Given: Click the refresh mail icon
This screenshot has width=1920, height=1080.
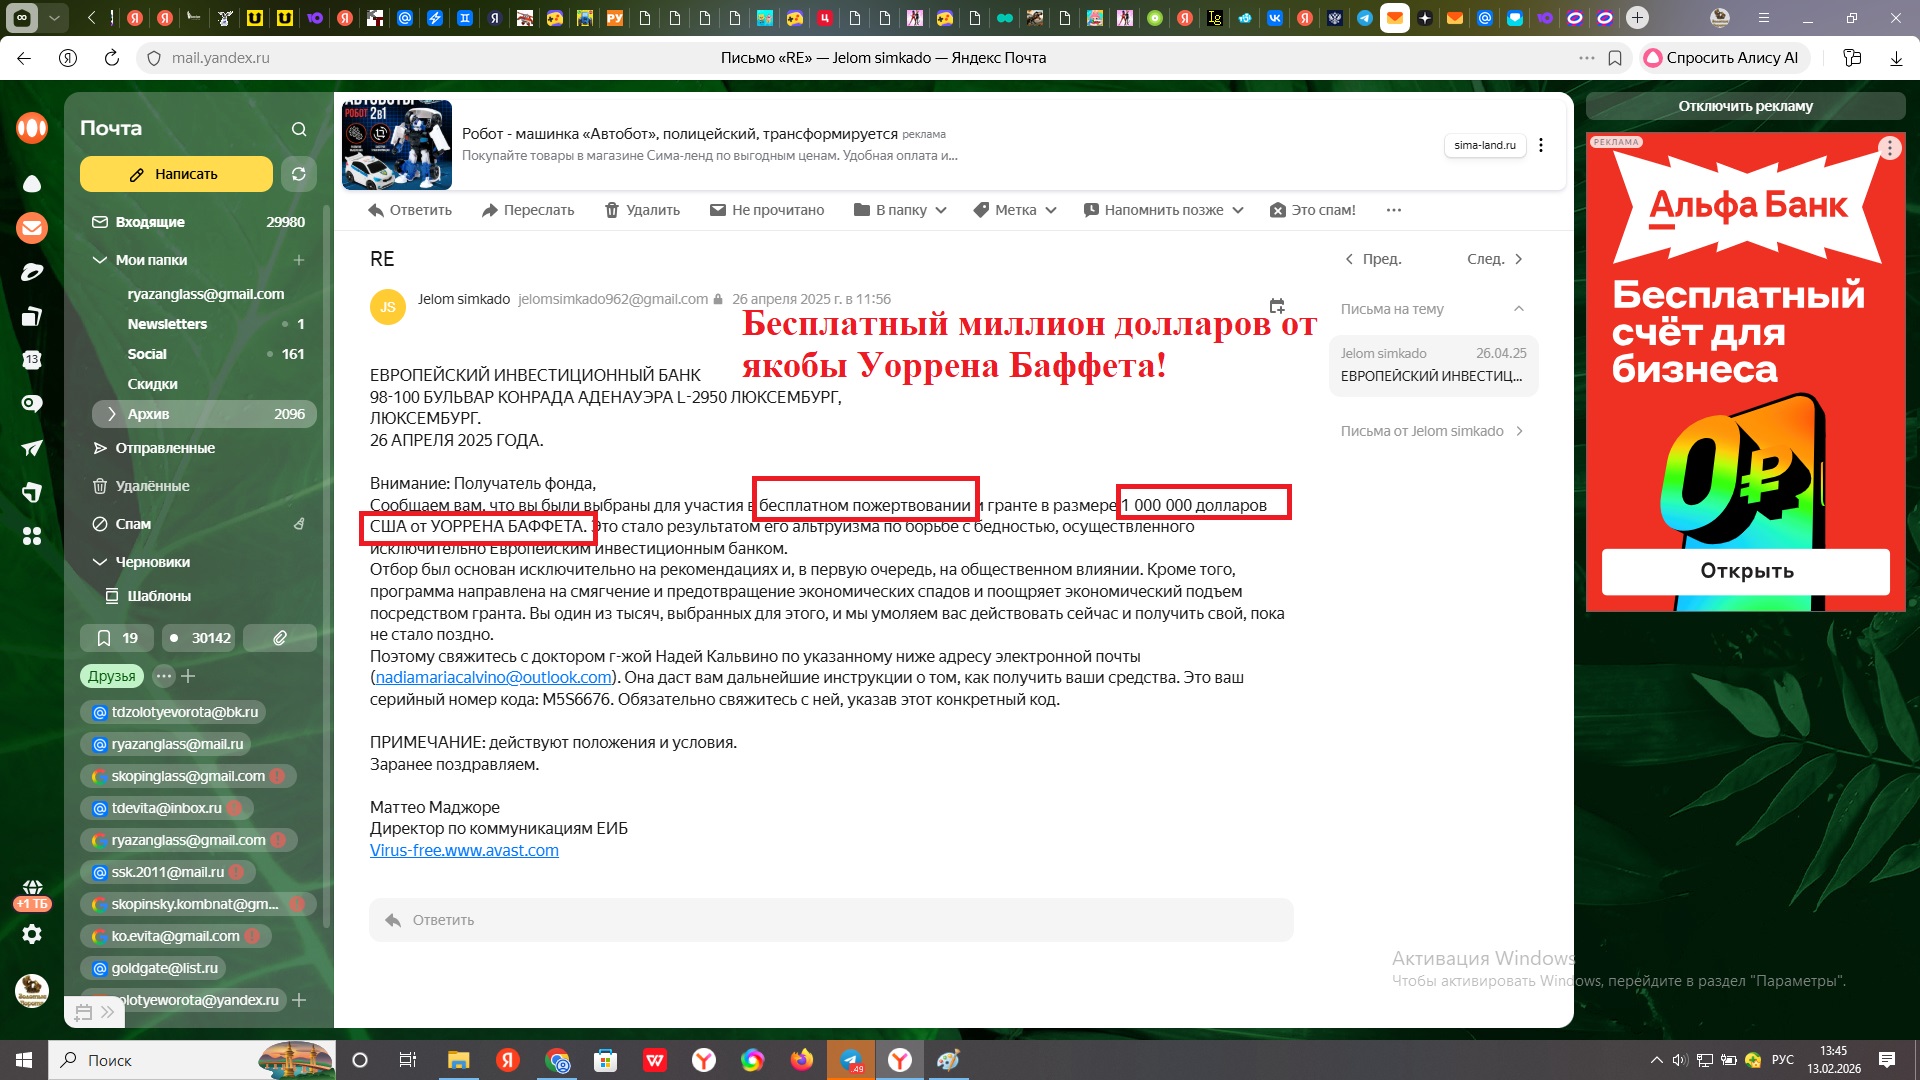Looking at the screenshot, I should pyautogui.click(x=298, y=174).
